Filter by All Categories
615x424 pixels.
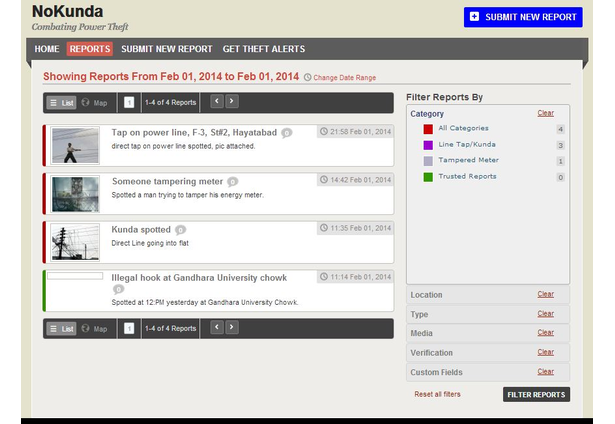pos(464,128)
